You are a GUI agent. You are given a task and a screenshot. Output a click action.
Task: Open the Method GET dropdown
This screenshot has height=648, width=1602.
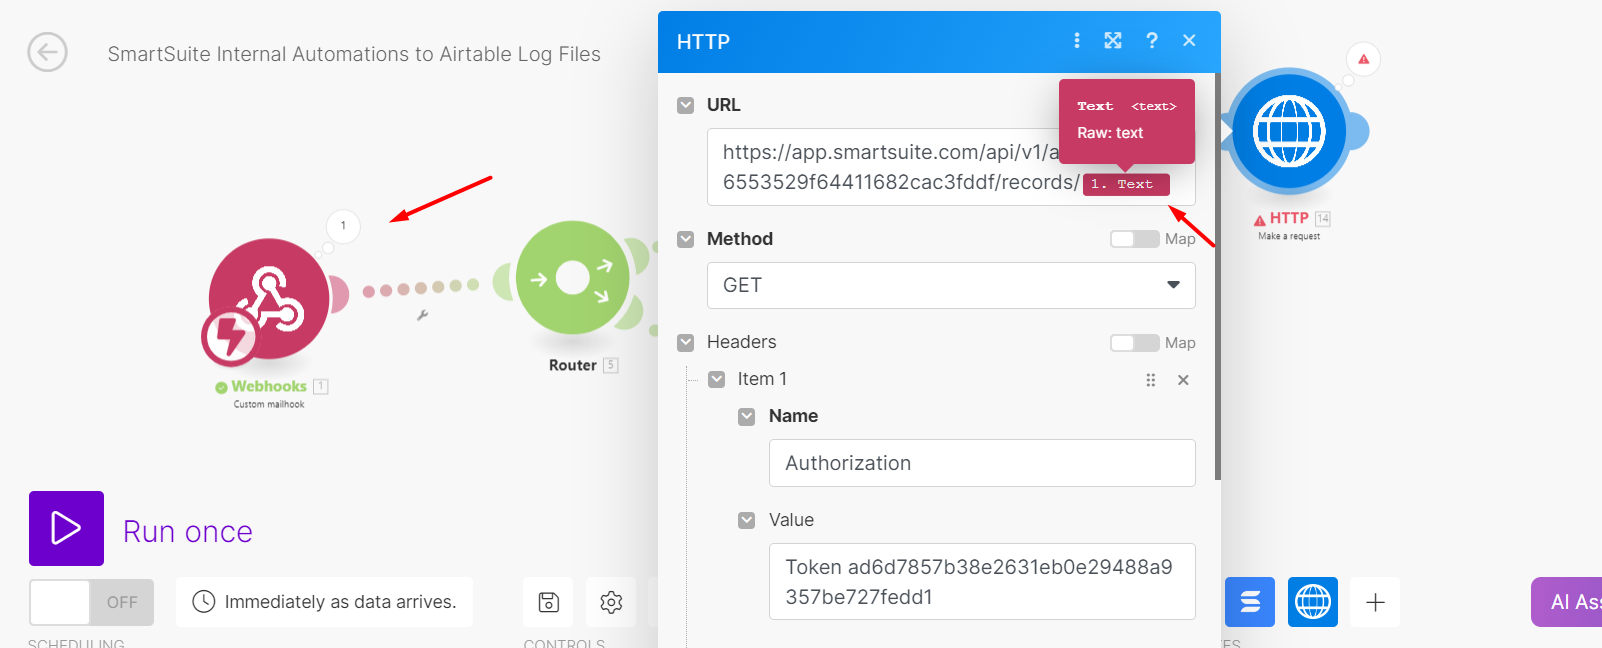[x=951, y=285]
